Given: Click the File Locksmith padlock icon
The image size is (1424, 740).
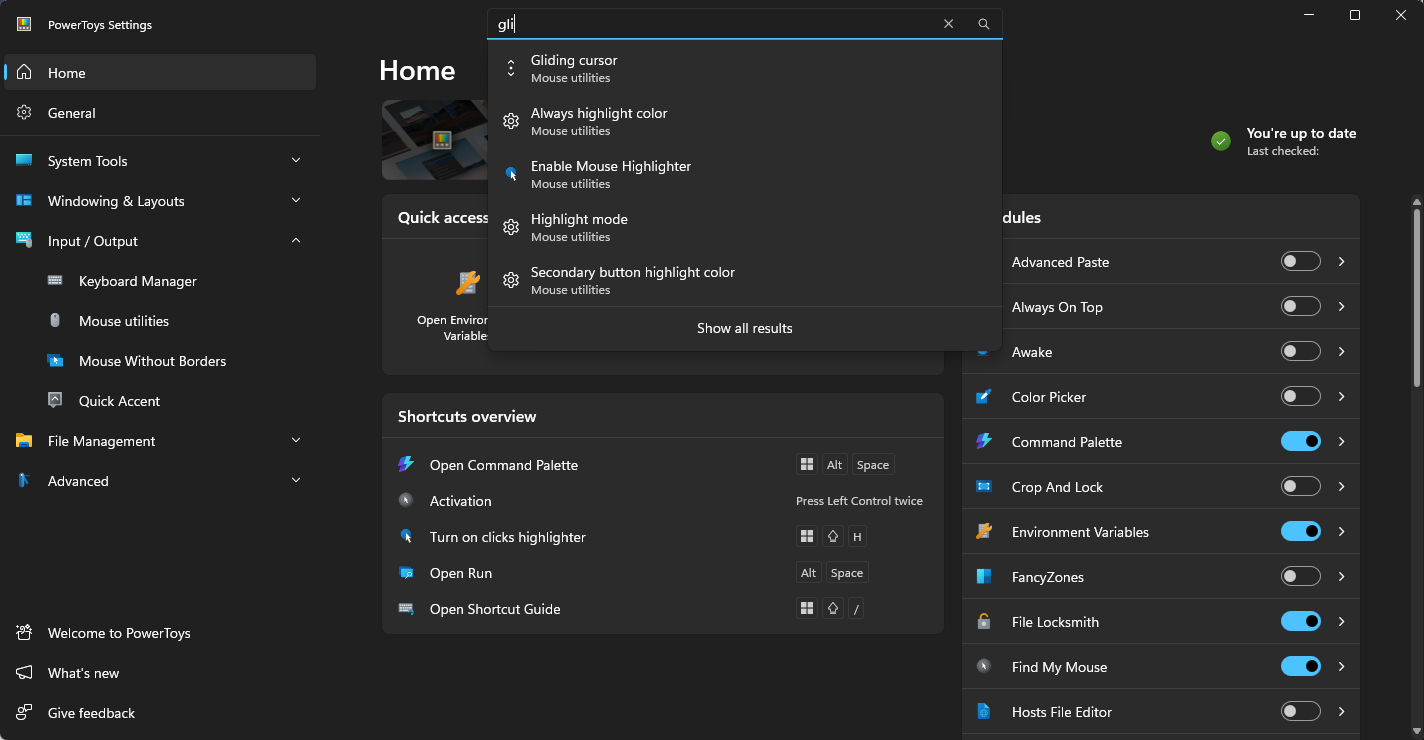Looking at the screenshot, I should 984,622.
